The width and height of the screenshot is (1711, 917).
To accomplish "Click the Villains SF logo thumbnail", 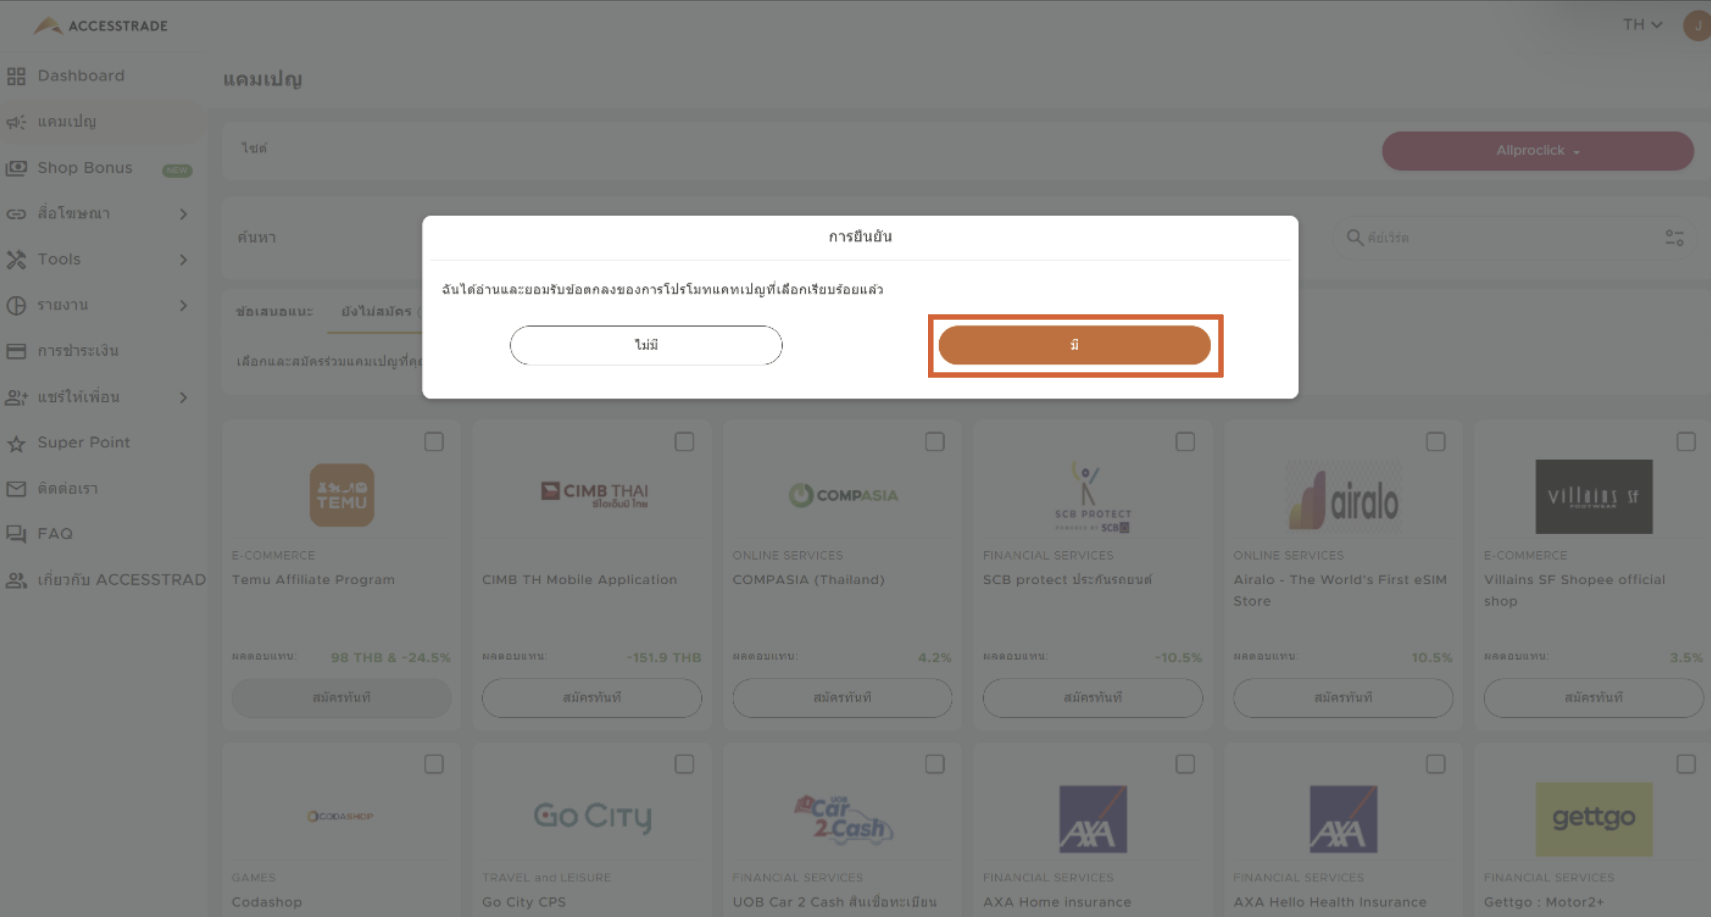I will 1593,496.
